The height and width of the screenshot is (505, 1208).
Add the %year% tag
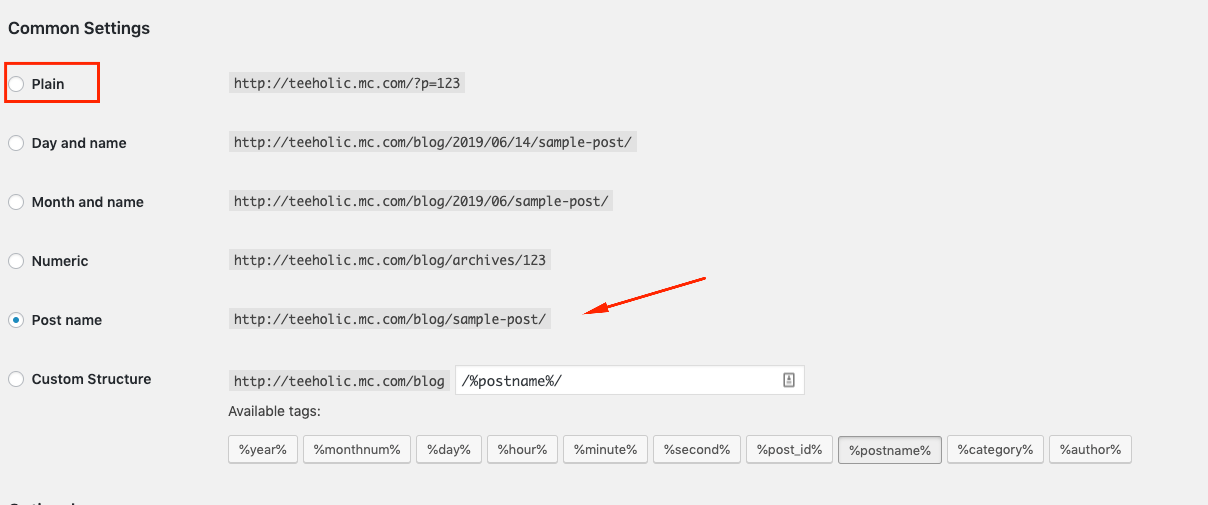(263, 450)
